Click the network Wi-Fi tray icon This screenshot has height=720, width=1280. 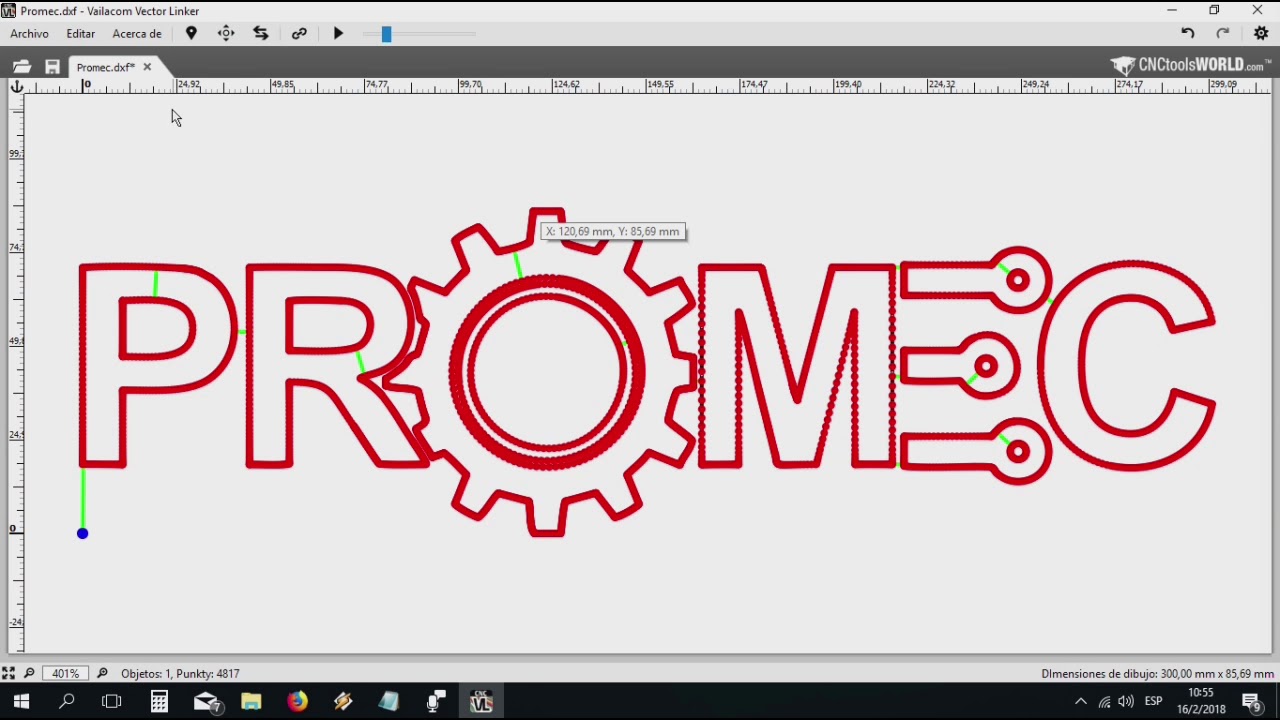point(1105,702)
